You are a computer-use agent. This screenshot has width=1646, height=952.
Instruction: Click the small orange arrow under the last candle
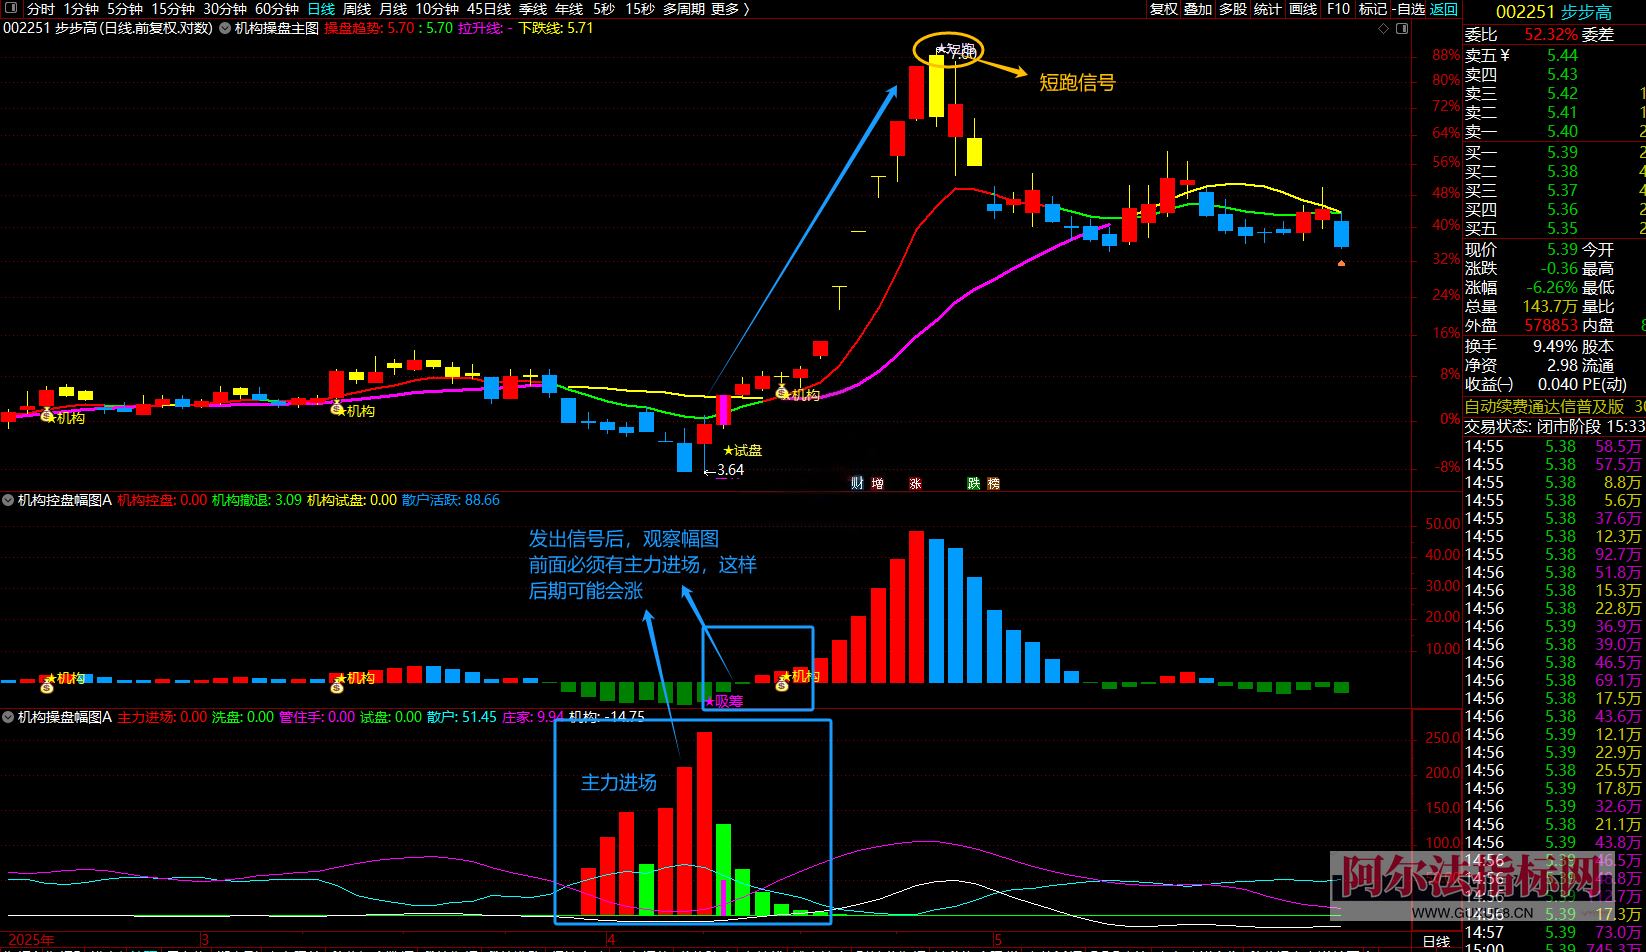1341,263
